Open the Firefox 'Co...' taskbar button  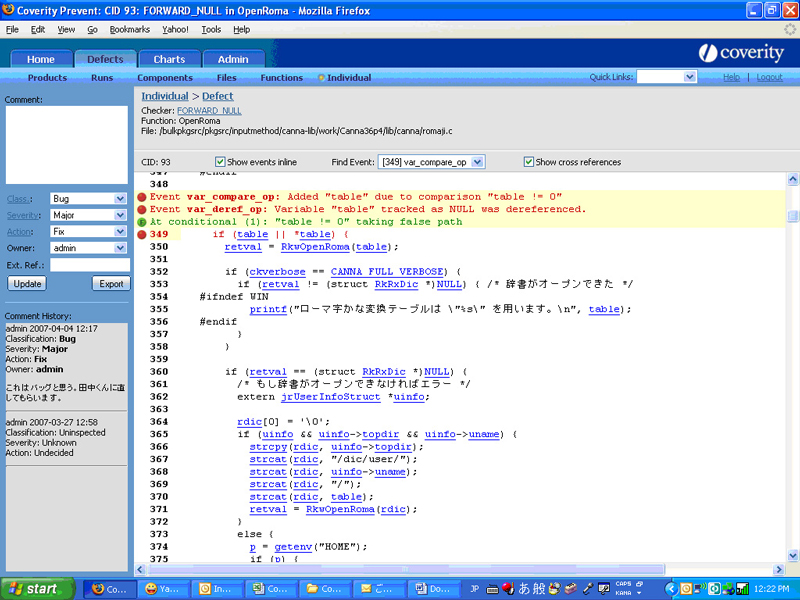coord(110,589)
